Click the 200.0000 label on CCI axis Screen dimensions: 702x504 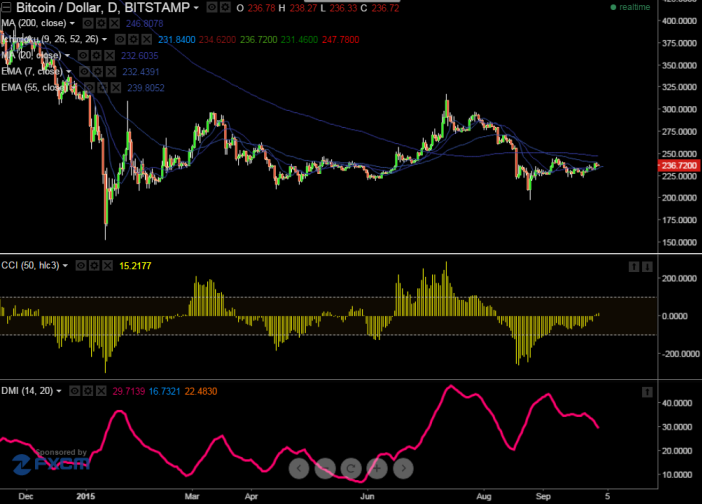pyautogui.click(x=679, y=278)
